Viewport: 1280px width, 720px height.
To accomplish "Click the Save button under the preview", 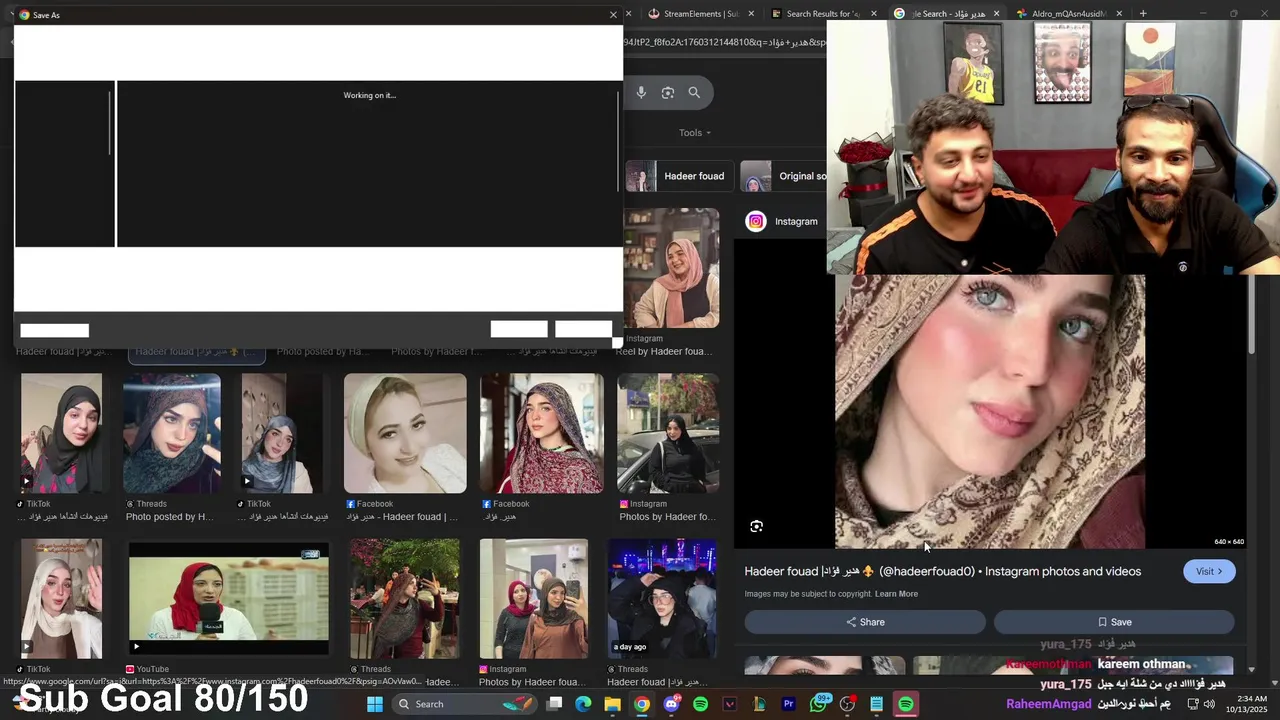I will (1114, 622).
